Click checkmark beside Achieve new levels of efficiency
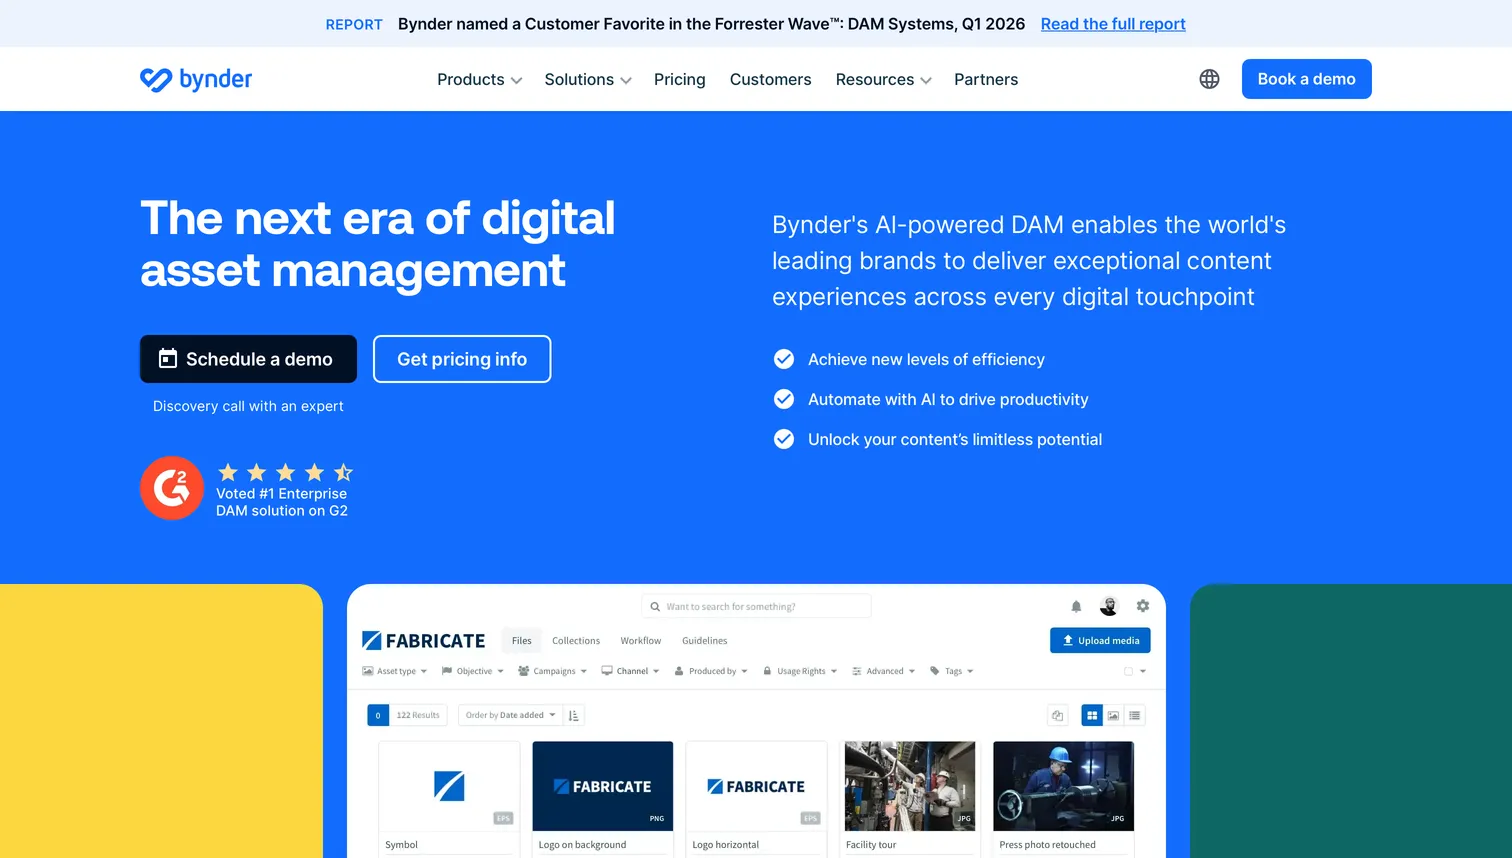Viewport: 1512px width, 858px height. [x=784, y=359]
